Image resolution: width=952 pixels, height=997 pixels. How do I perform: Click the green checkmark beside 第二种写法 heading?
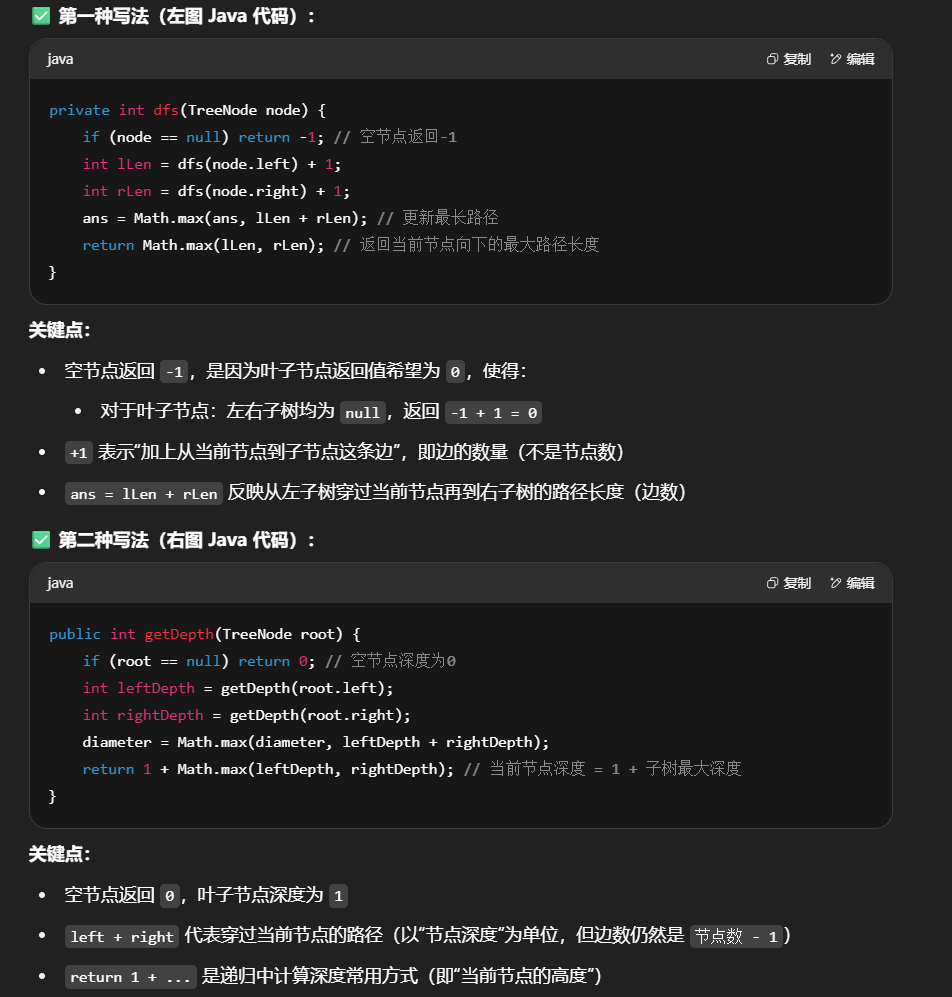[x=41, y=540]
